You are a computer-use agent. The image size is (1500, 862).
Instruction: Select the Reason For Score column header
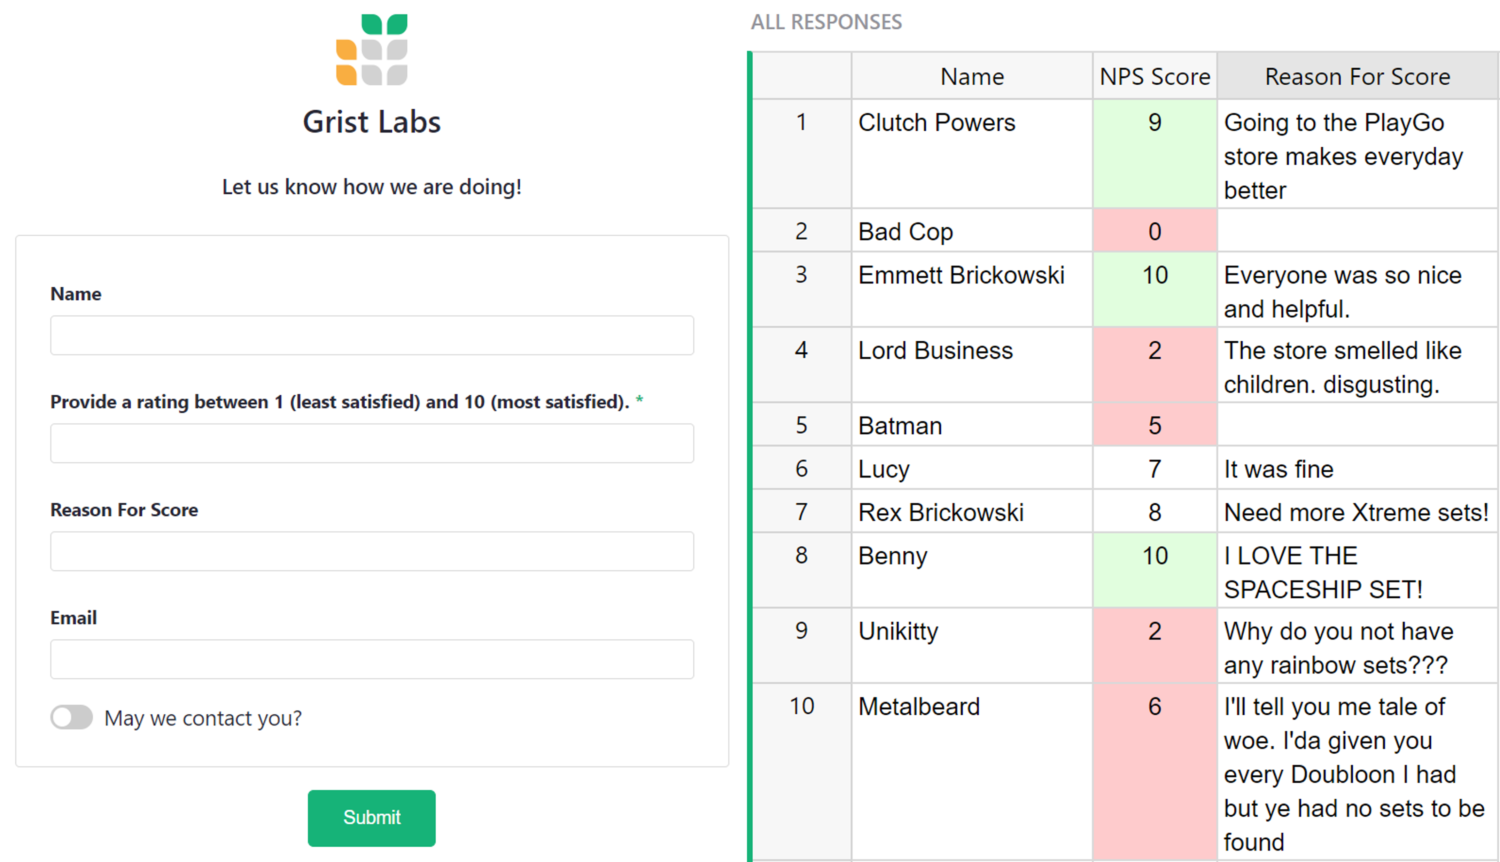point(1356,76)
